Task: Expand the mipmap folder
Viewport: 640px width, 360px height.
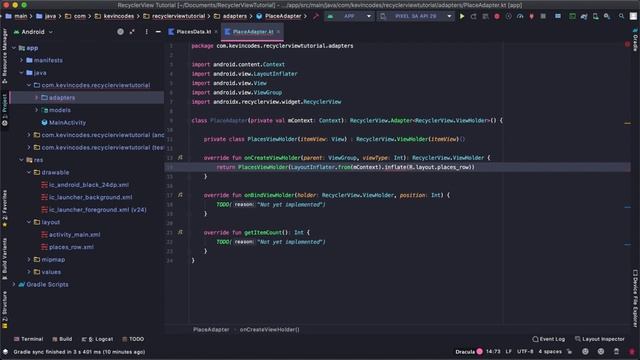Action: (29, 259)
